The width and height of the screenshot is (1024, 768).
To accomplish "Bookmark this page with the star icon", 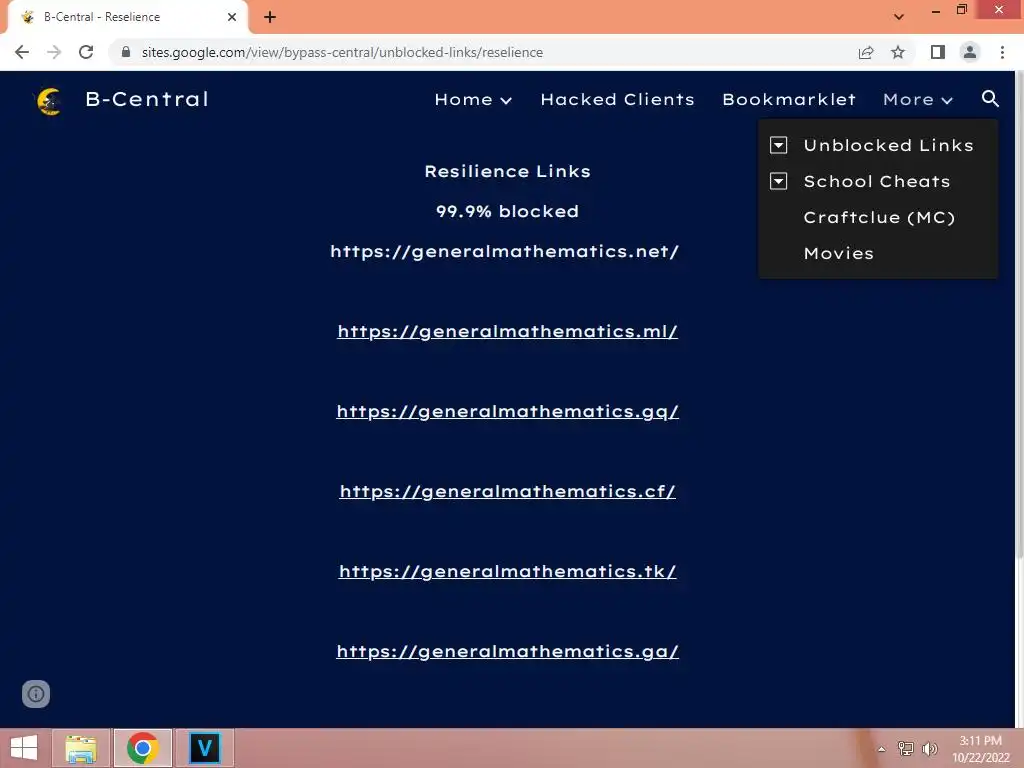I will 898,52.
